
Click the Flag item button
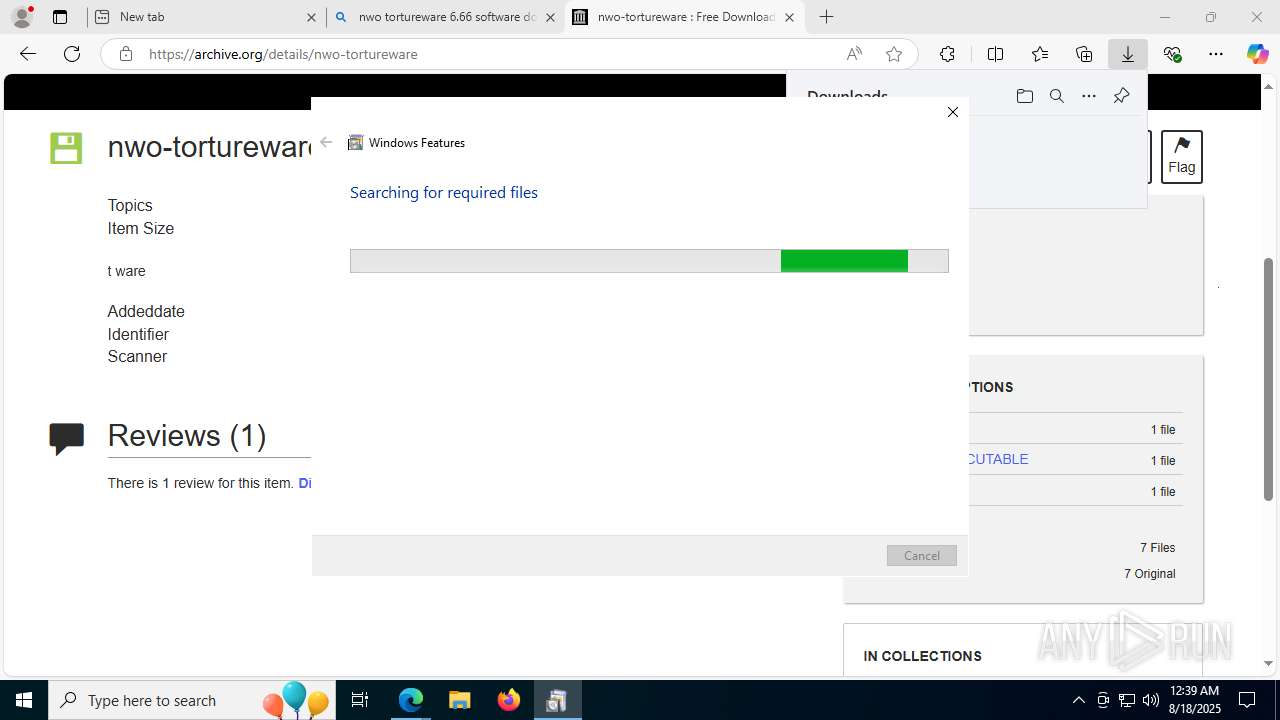(1181, 156)
